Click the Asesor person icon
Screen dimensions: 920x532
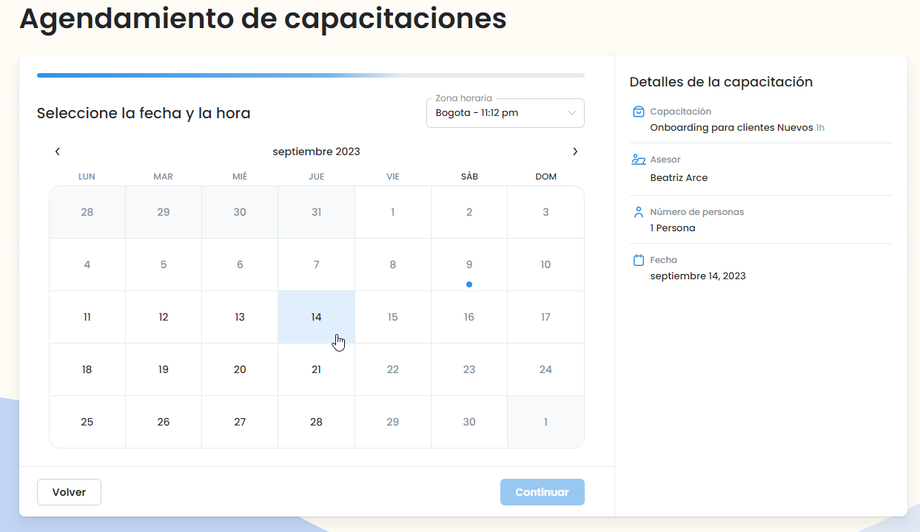tap(638, 160)
